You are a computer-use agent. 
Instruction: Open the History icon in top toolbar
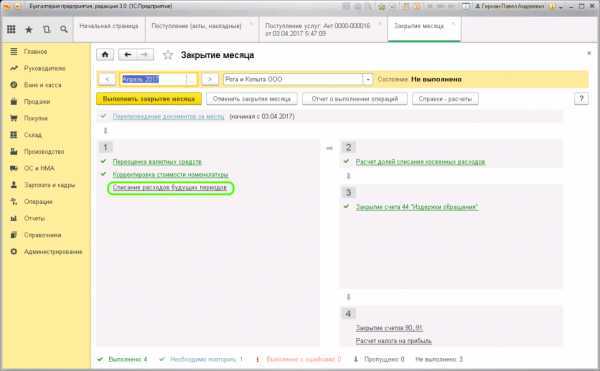click(46, 29)
